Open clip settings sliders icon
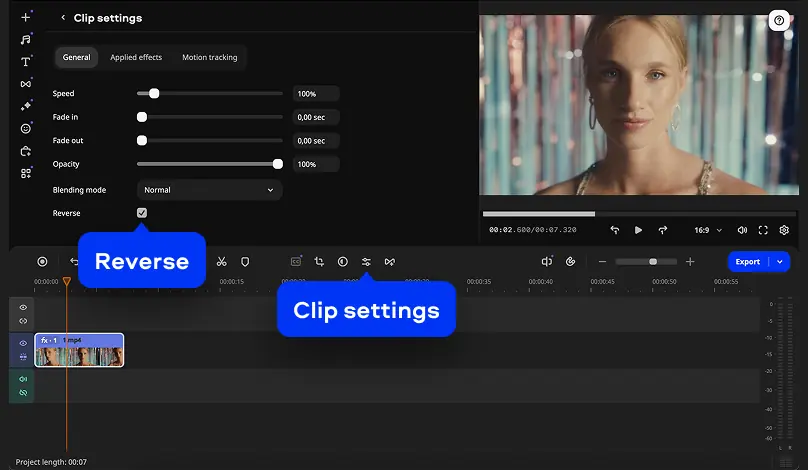 pyautogui.click(x=366, y=262)
